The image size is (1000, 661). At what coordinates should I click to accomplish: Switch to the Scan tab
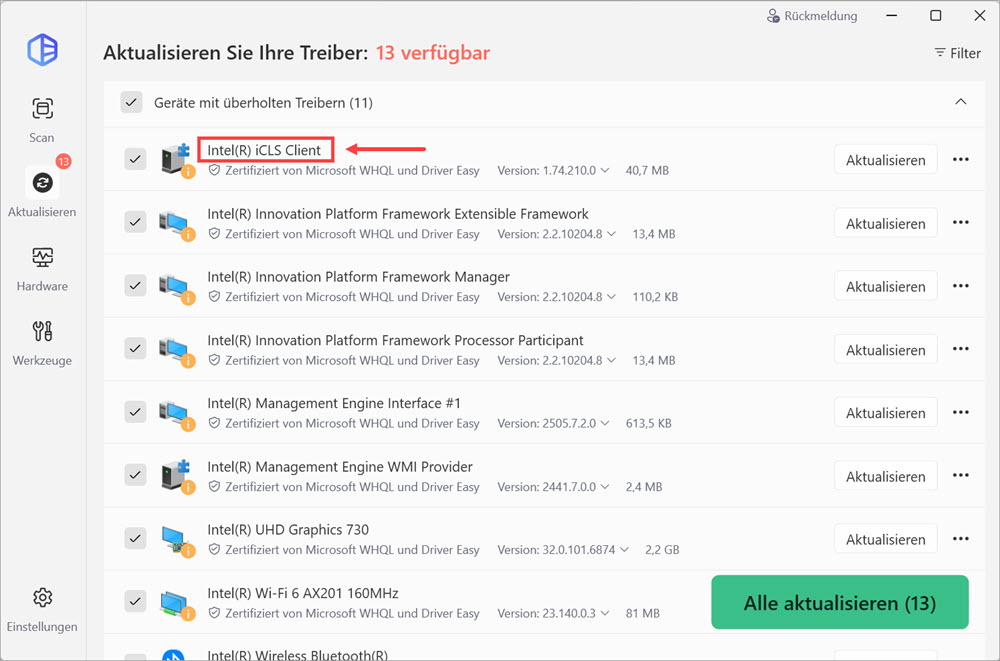[x=42, y=120]
